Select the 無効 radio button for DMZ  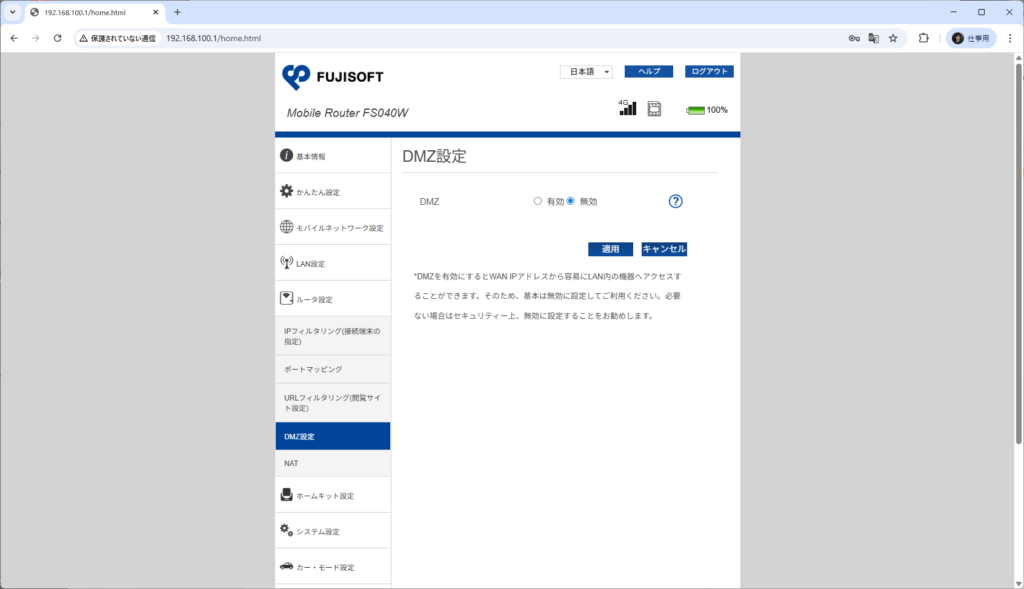click(571, 201)
